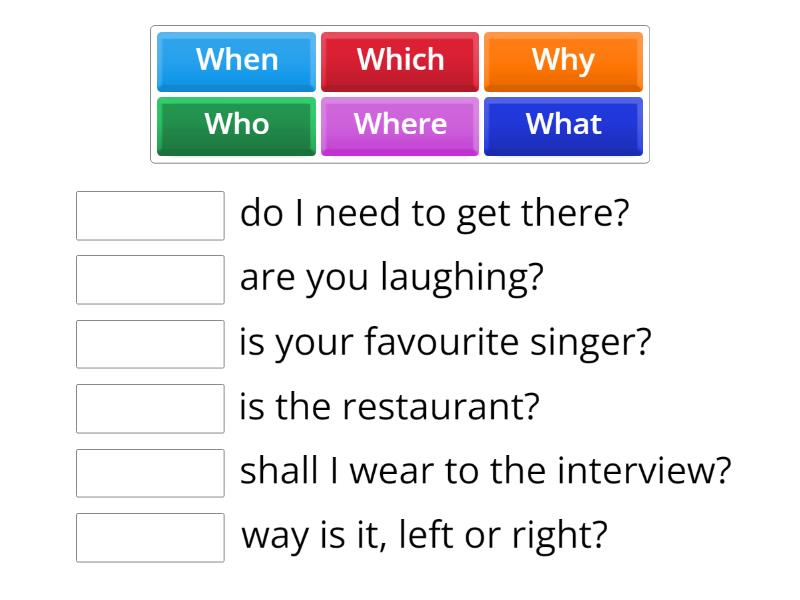This screenshot has height=600, width=800.
Task: Click the answer box before "are you laughing?"
Action: 149,280
